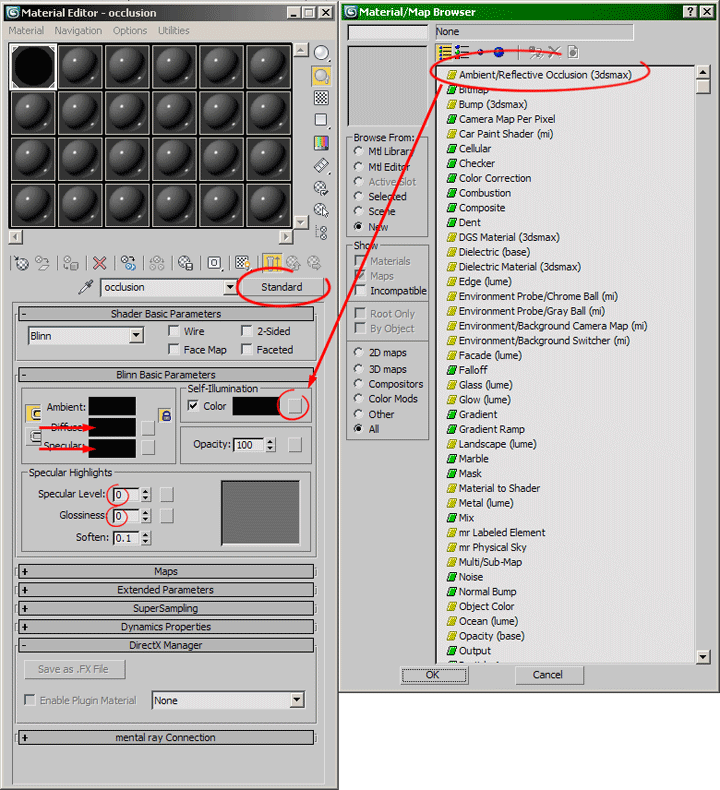This screenshot has height=790, width=720.
Task: Click Clear Material Library page icon
Action: pos(573,52)
